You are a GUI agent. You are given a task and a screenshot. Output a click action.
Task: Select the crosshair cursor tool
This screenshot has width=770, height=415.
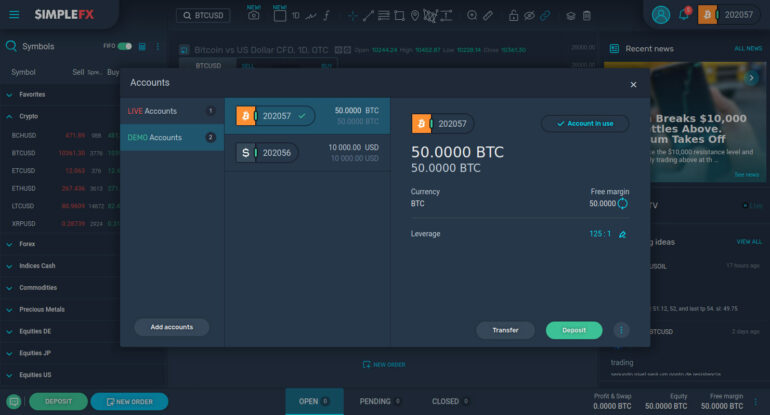click(353, 16)
